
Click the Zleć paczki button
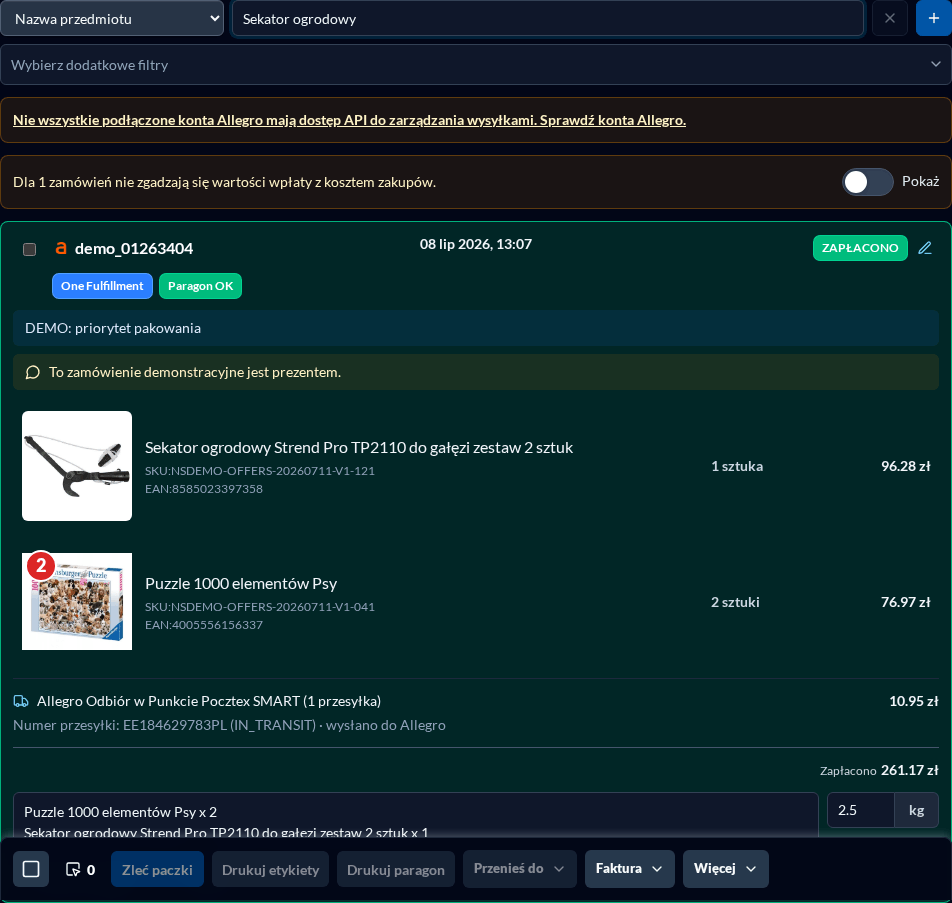tap(157, 870)
